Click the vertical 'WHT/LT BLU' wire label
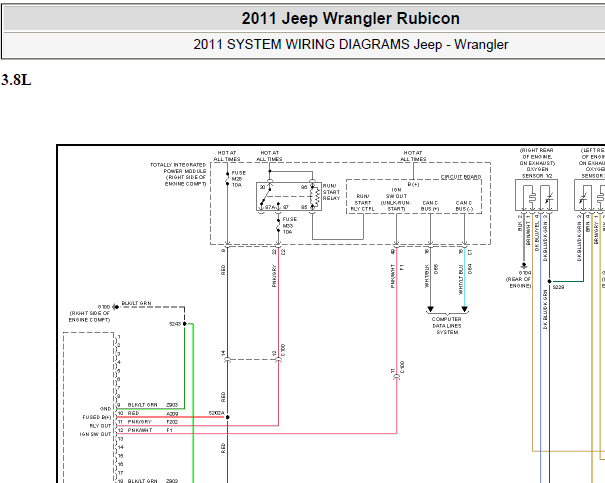605x483 pixels. point(461,280)
